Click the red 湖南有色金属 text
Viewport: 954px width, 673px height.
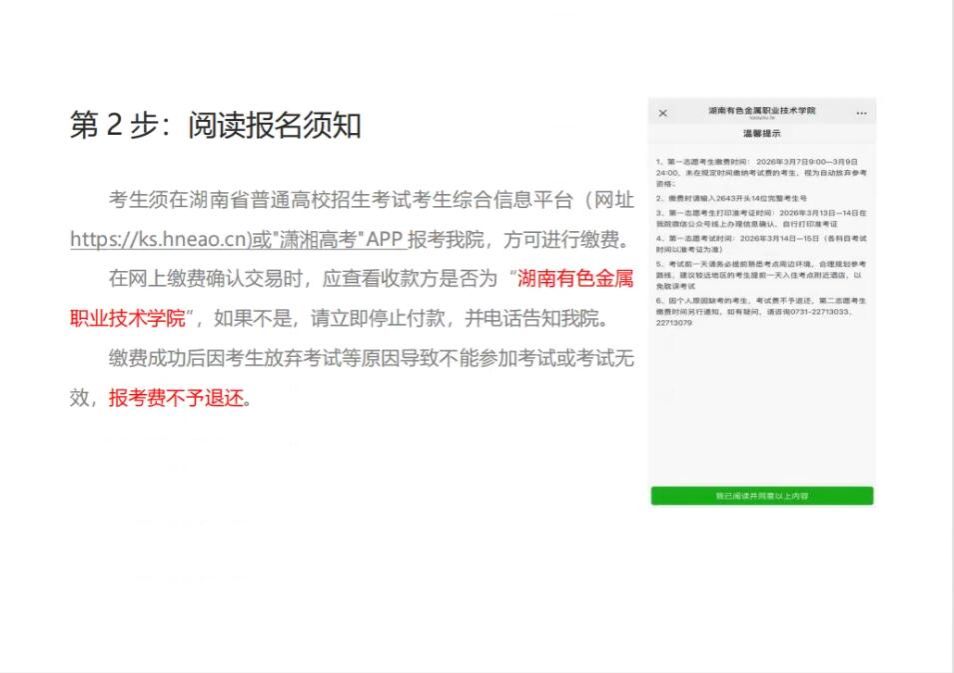(x=575, y=279)
